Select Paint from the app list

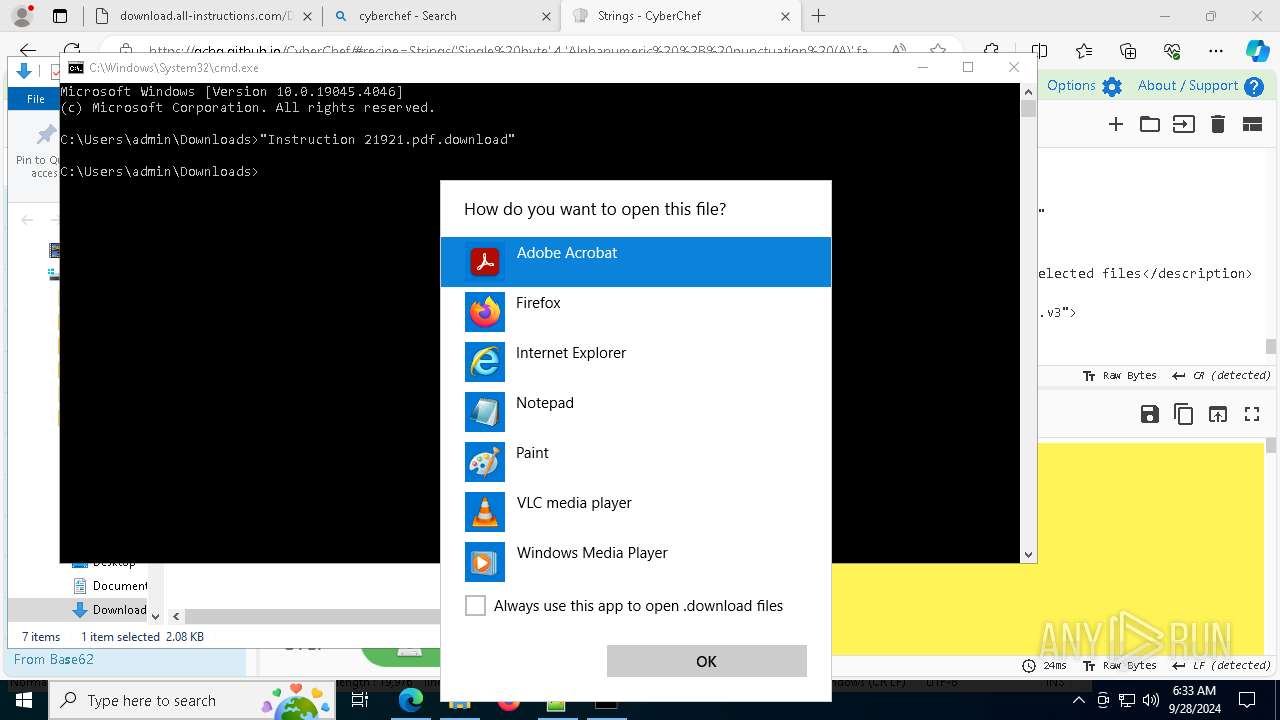pyautogui.click(x=636, y=462)
